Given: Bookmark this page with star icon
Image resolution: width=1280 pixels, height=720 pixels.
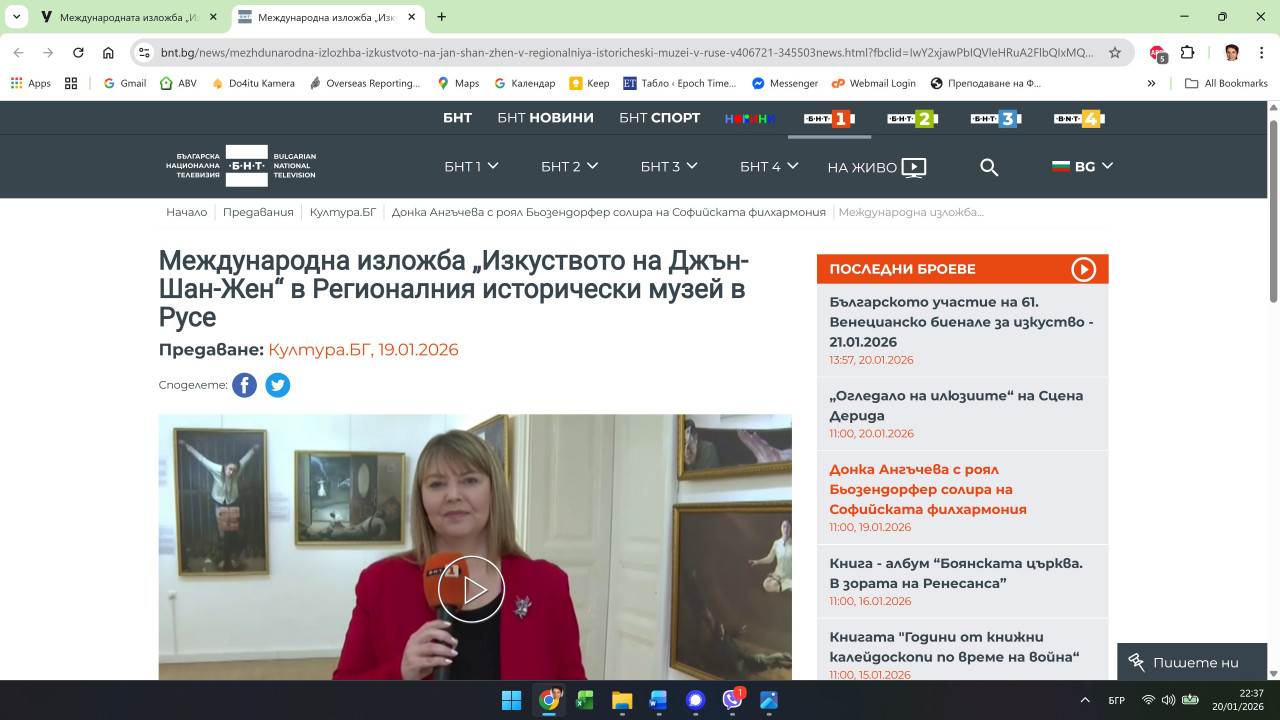Looking at the screenshot, I should [1115, 53].
